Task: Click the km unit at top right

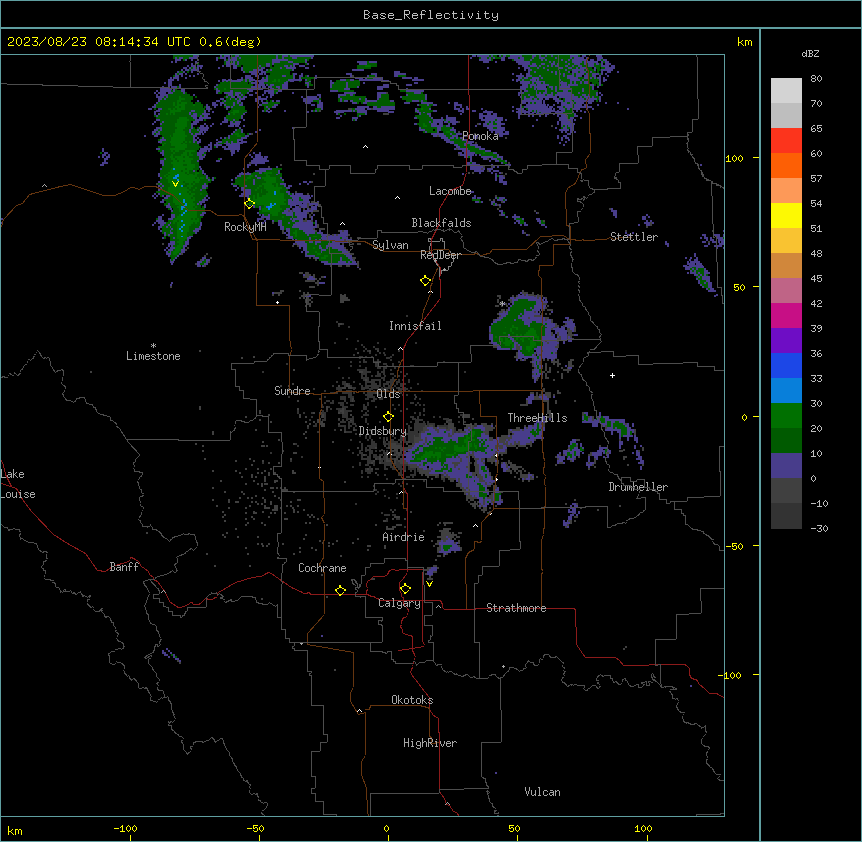Action: 744,42
